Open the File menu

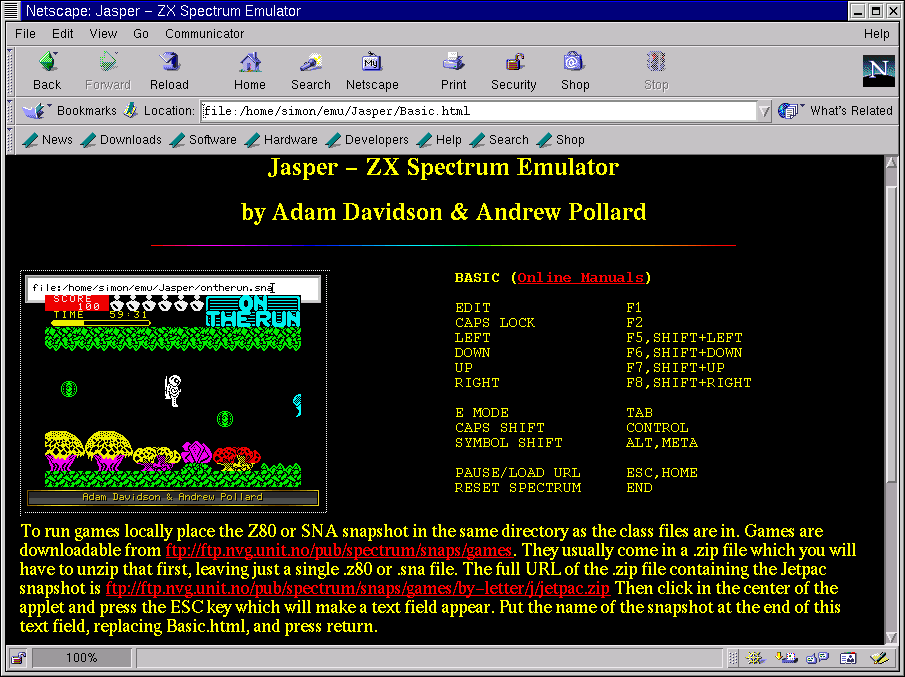tap(25, 33)
